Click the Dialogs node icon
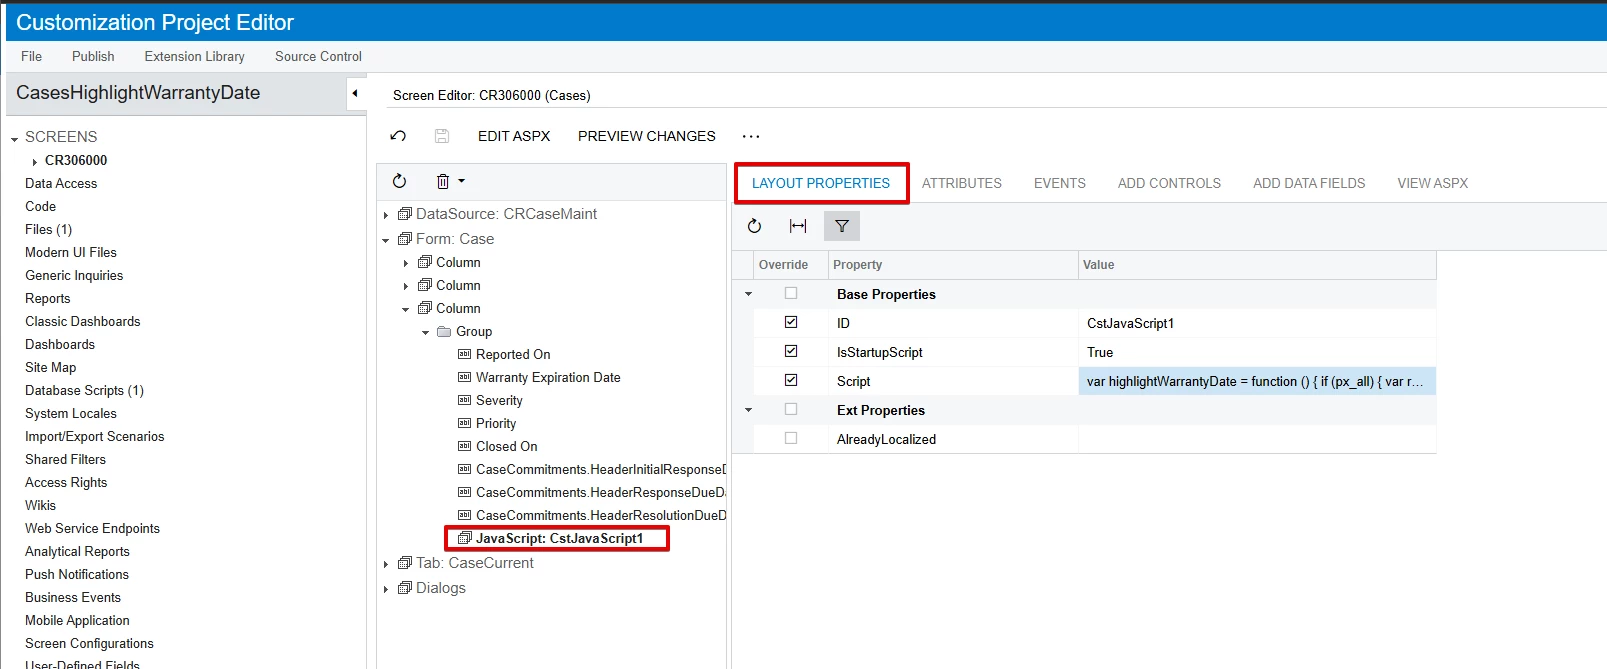This screenshot has height=669, width=1607. [404, 588]
